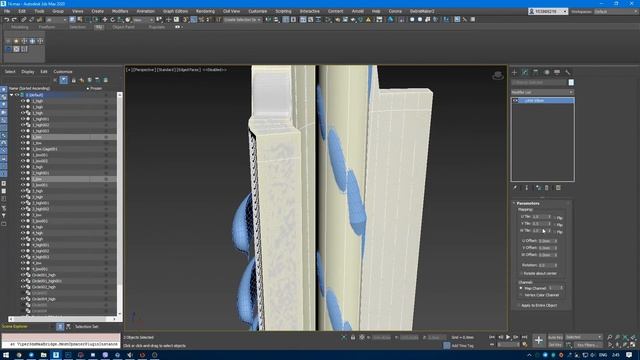Open the Display command panel tab
640x360 pixels.
click(557, 72)
